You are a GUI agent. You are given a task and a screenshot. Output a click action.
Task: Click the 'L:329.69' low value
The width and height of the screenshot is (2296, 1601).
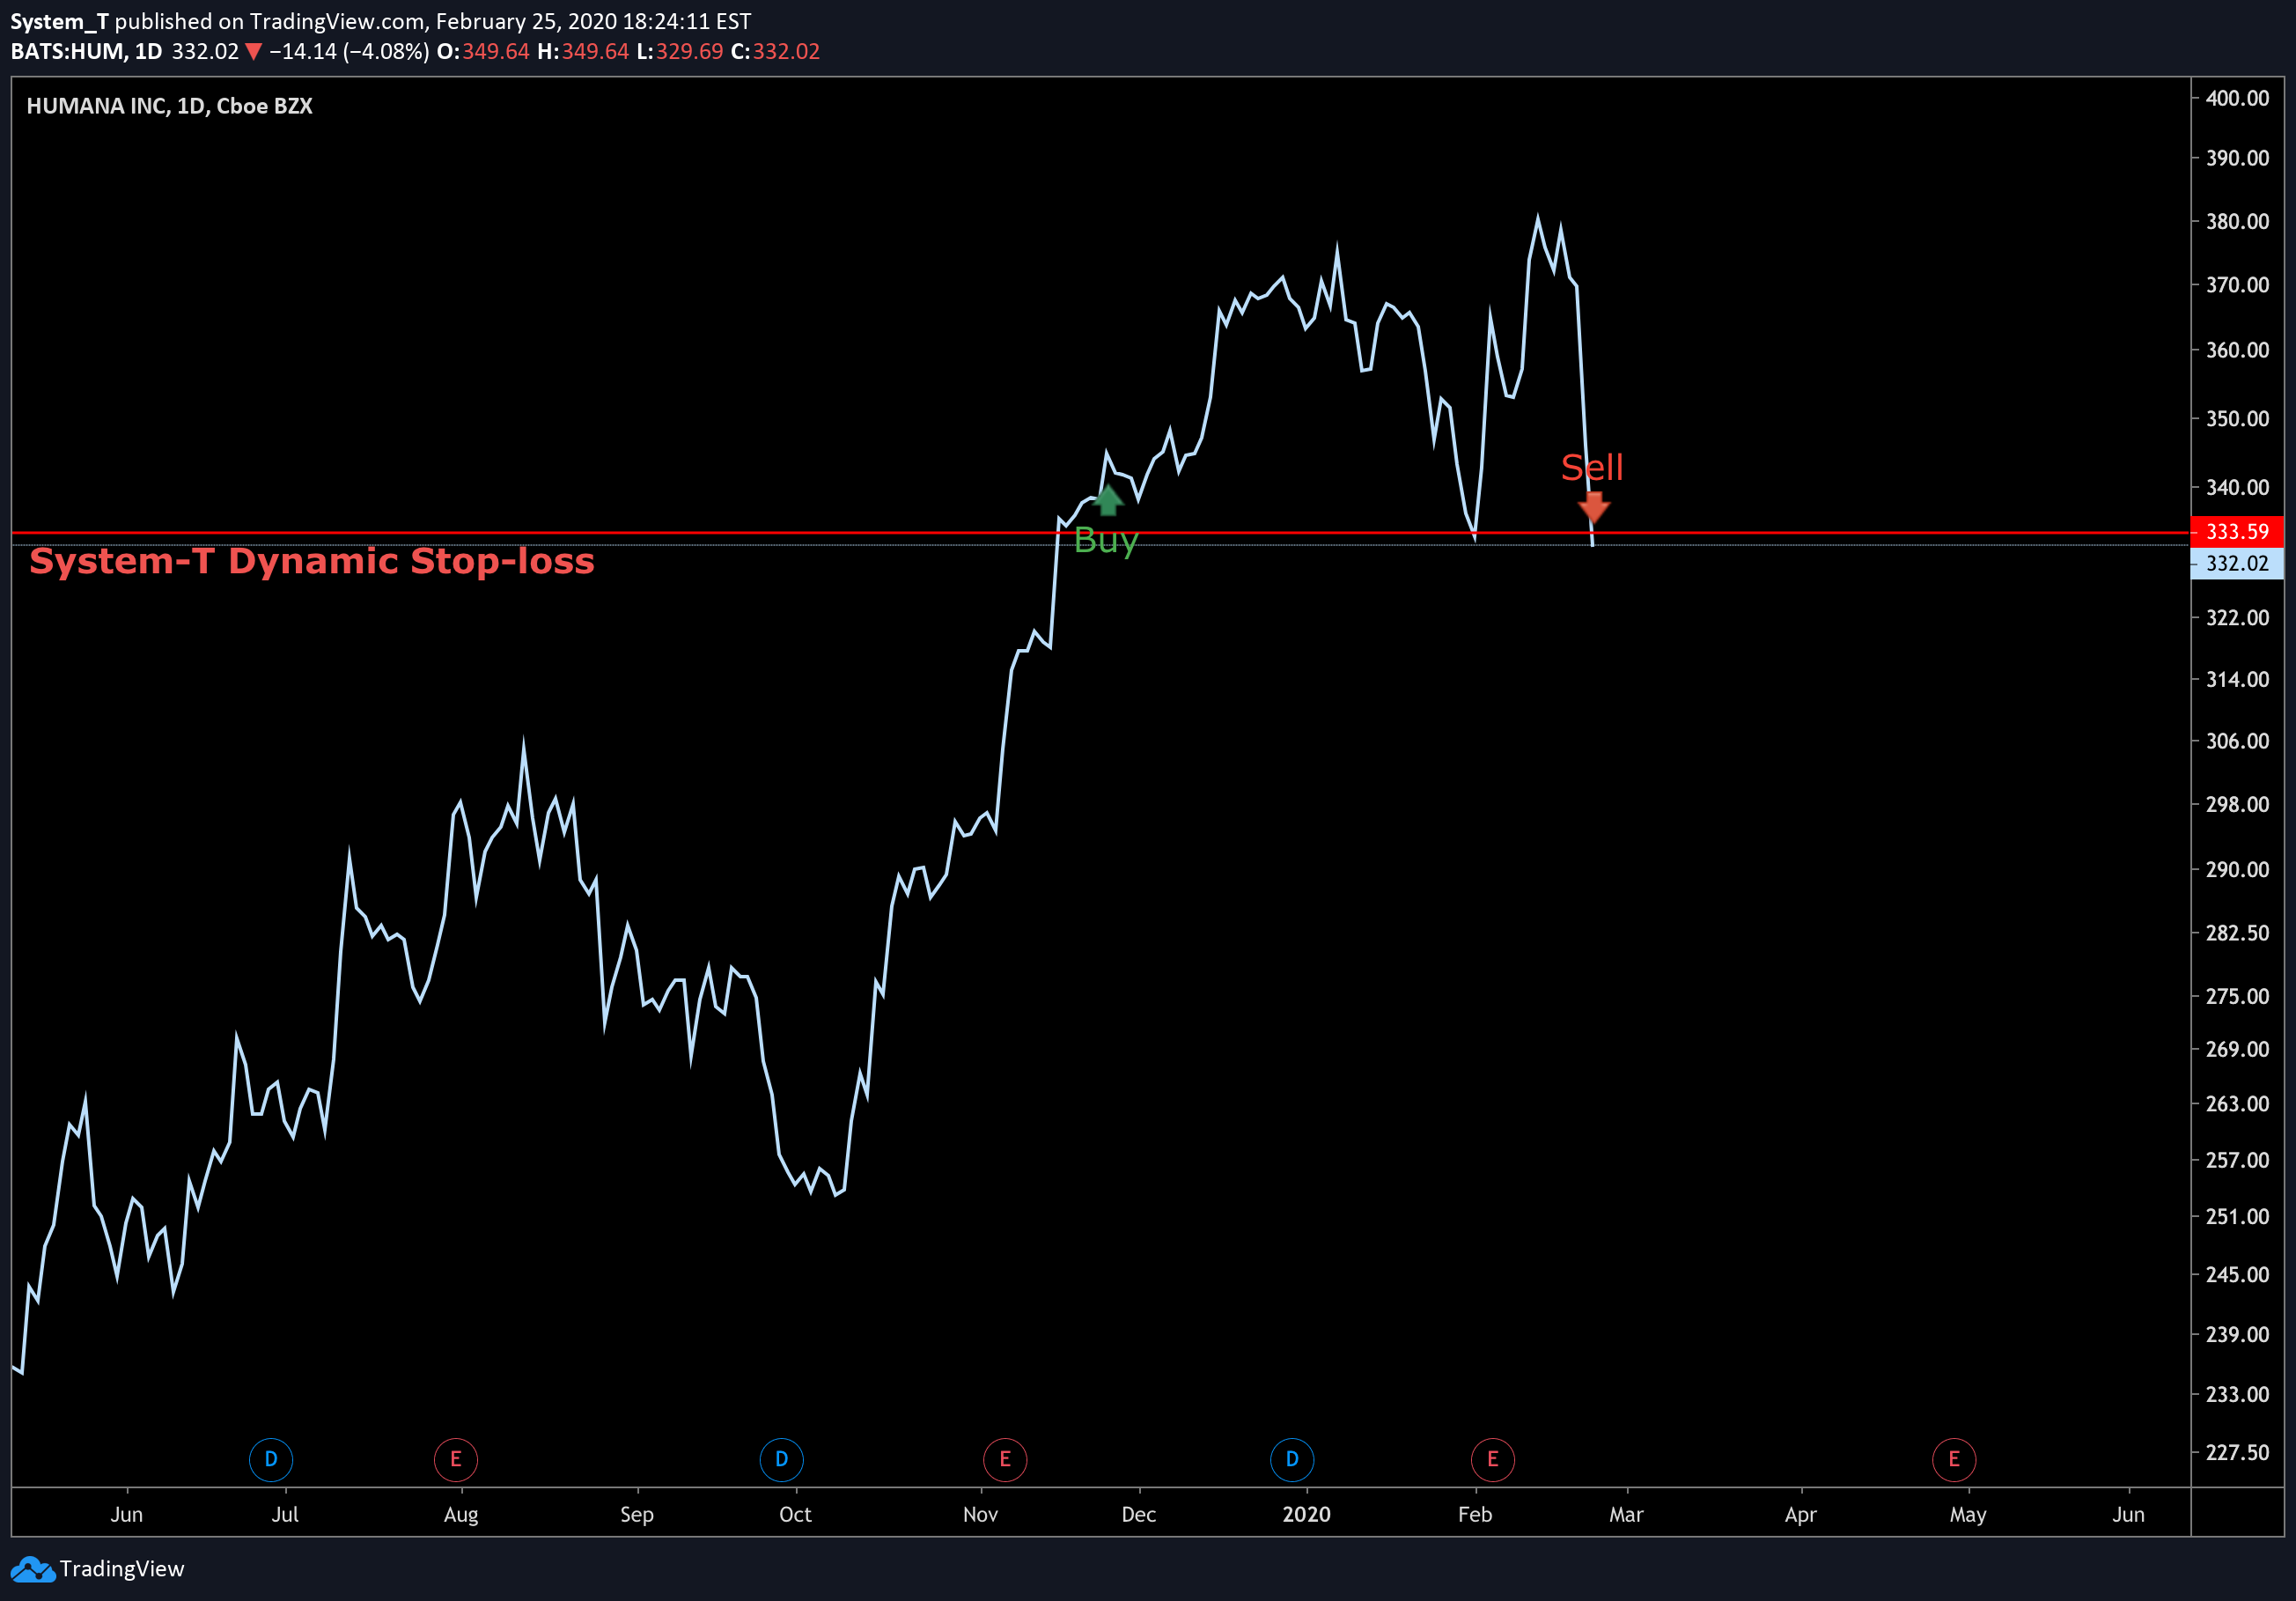(x=680, y=52)
